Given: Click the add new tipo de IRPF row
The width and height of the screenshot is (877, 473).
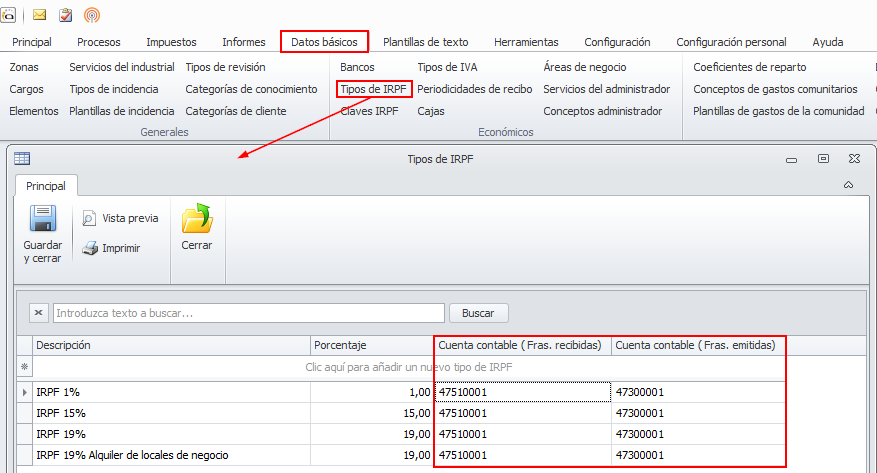Looking at the screenshot, I should tap(409, 367).
